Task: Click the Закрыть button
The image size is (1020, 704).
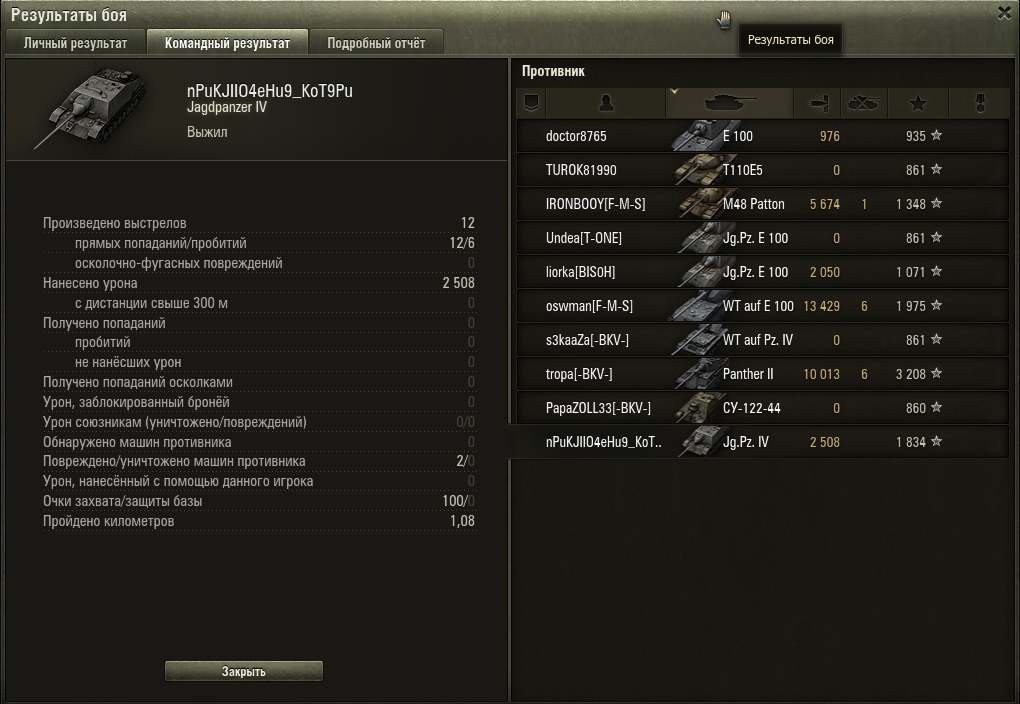Action: coord(244,671)
